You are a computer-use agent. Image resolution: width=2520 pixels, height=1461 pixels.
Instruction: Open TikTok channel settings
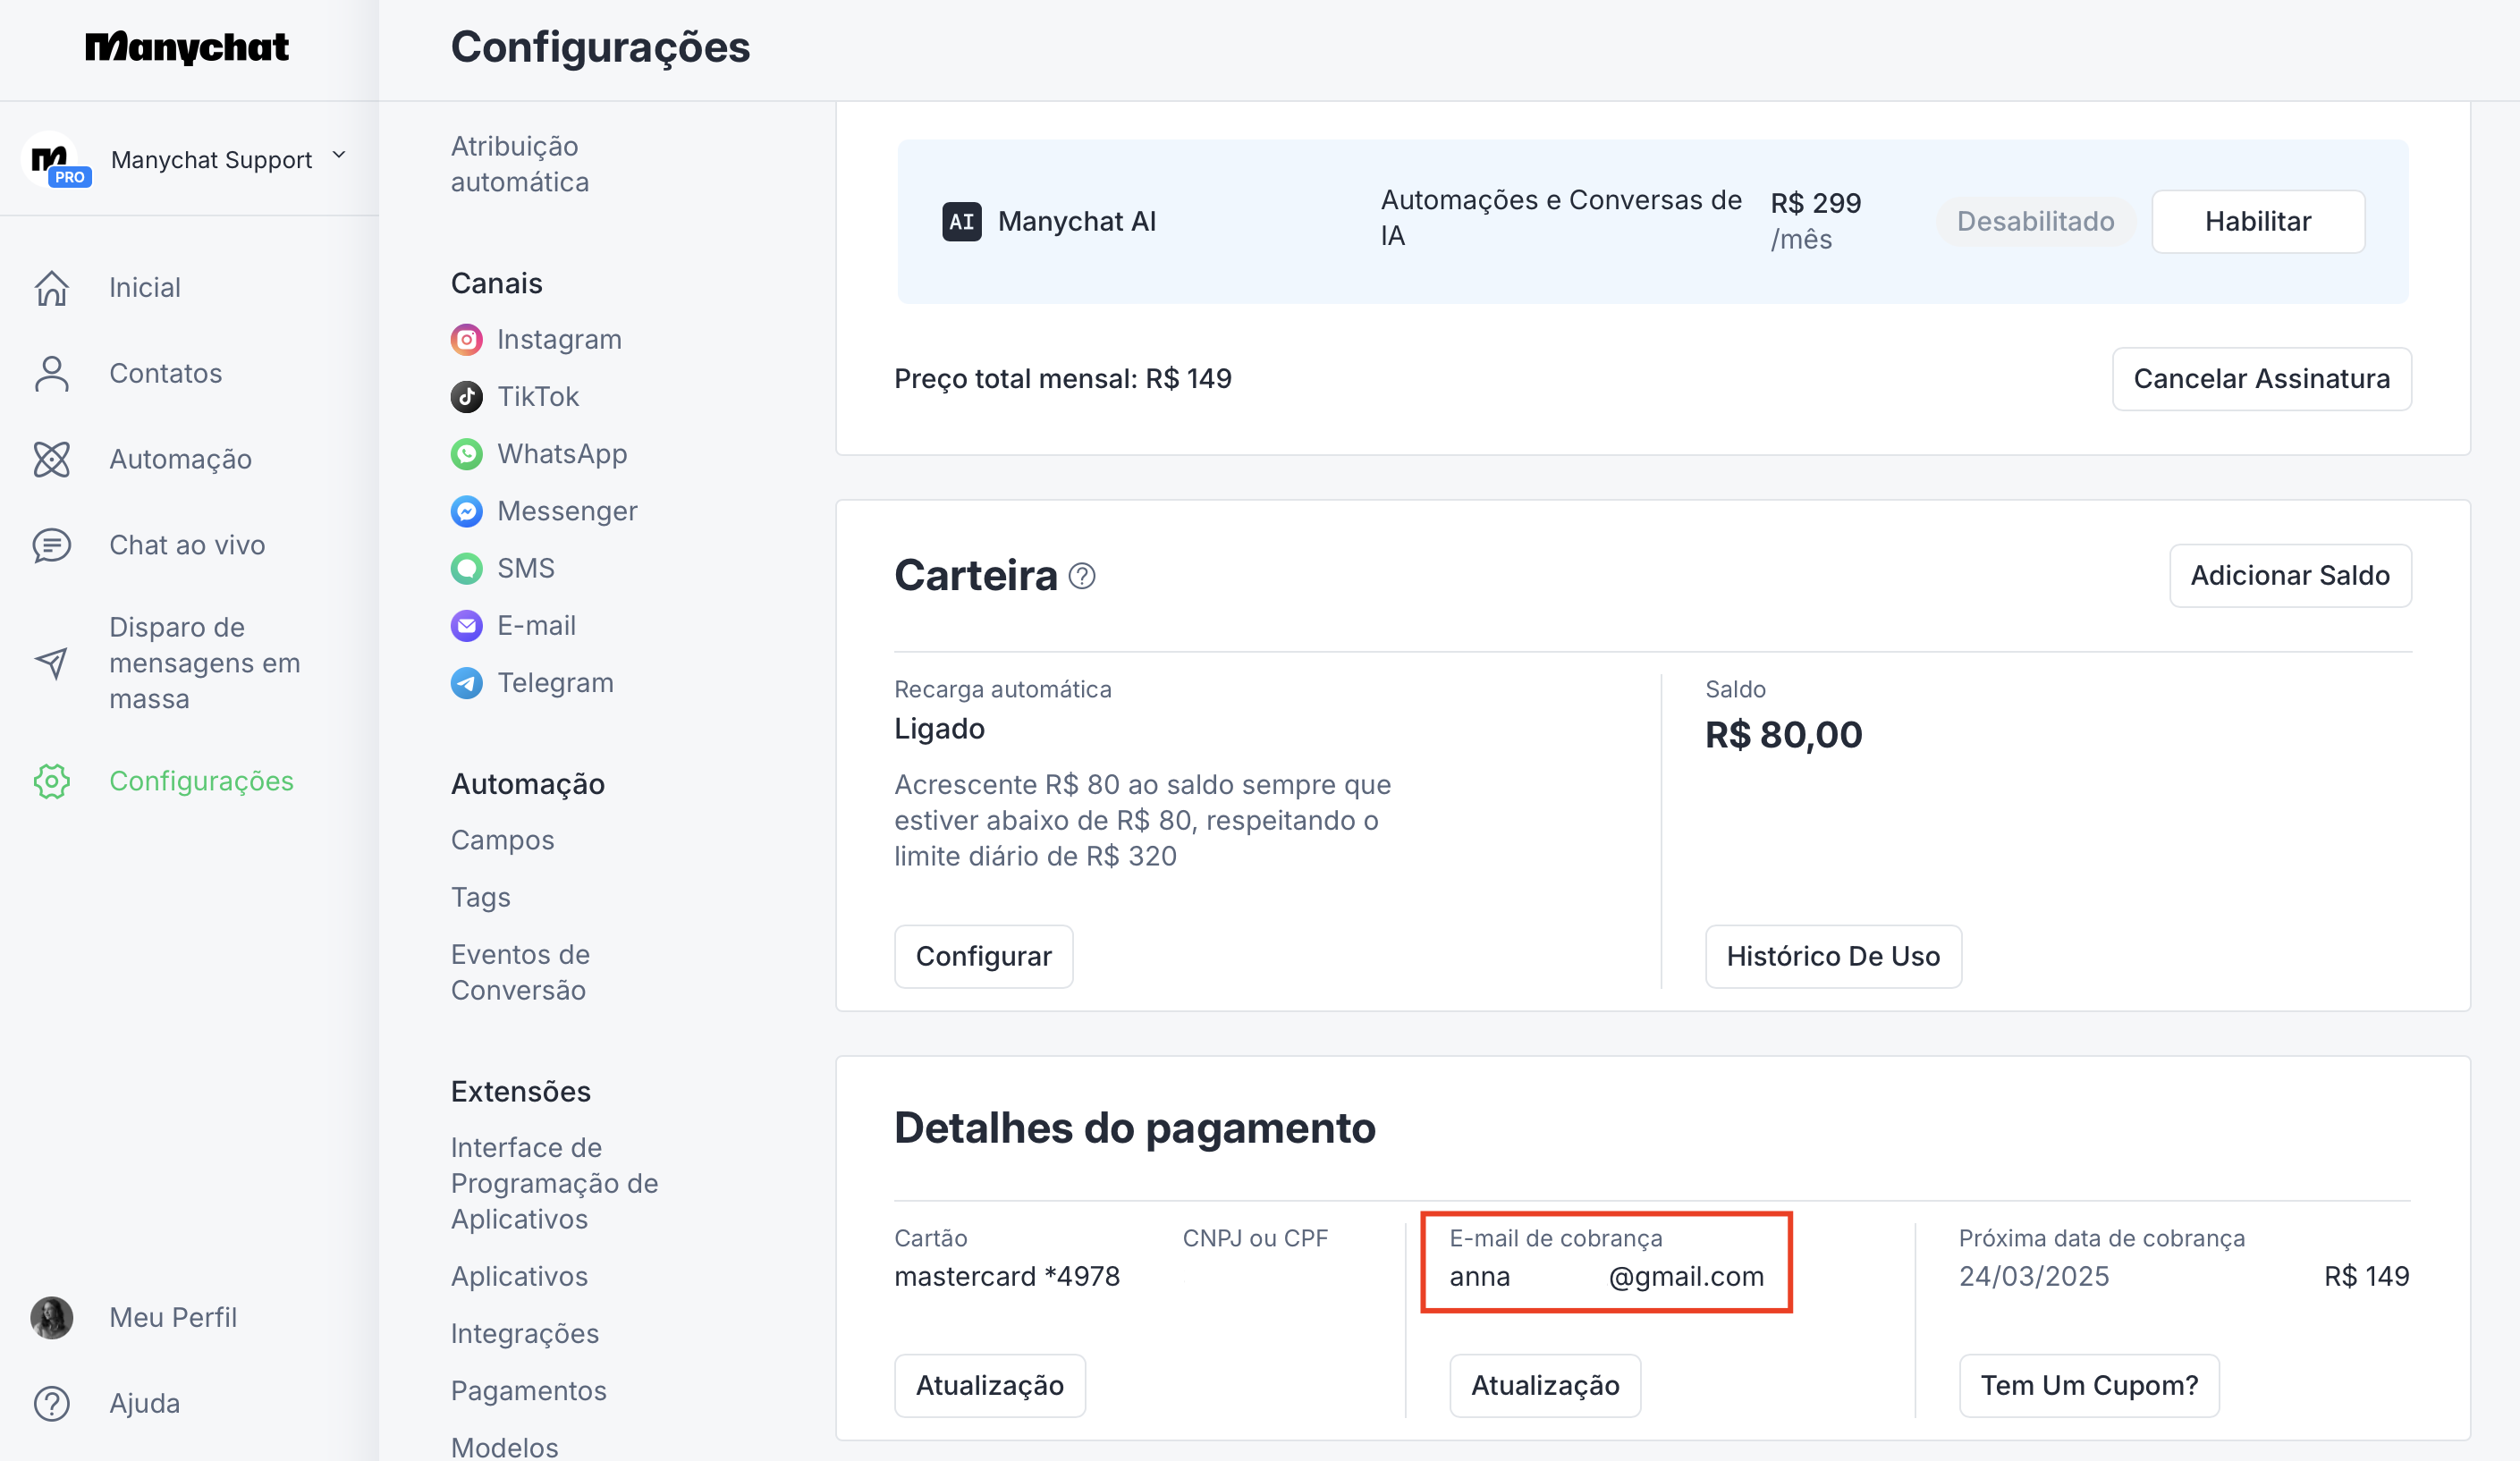538,397
